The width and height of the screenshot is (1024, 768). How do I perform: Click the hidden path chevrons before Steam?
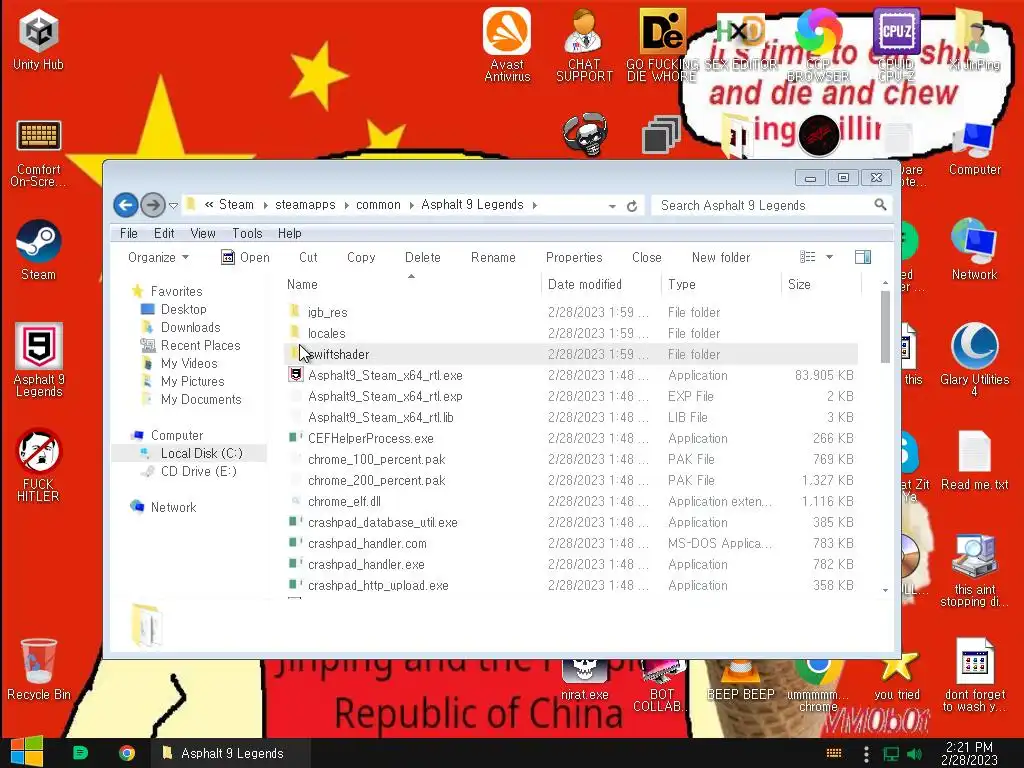click(209, 204)
